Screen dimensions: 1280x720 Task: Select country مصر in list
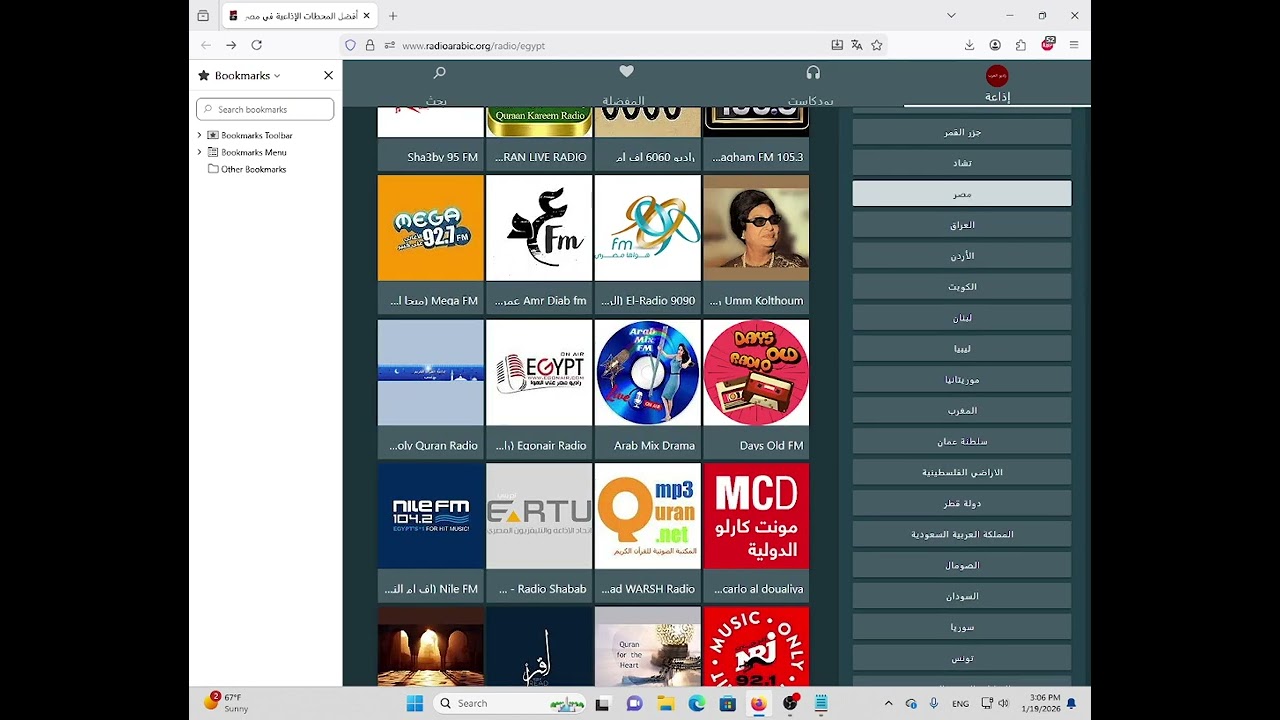pos(962,194)
